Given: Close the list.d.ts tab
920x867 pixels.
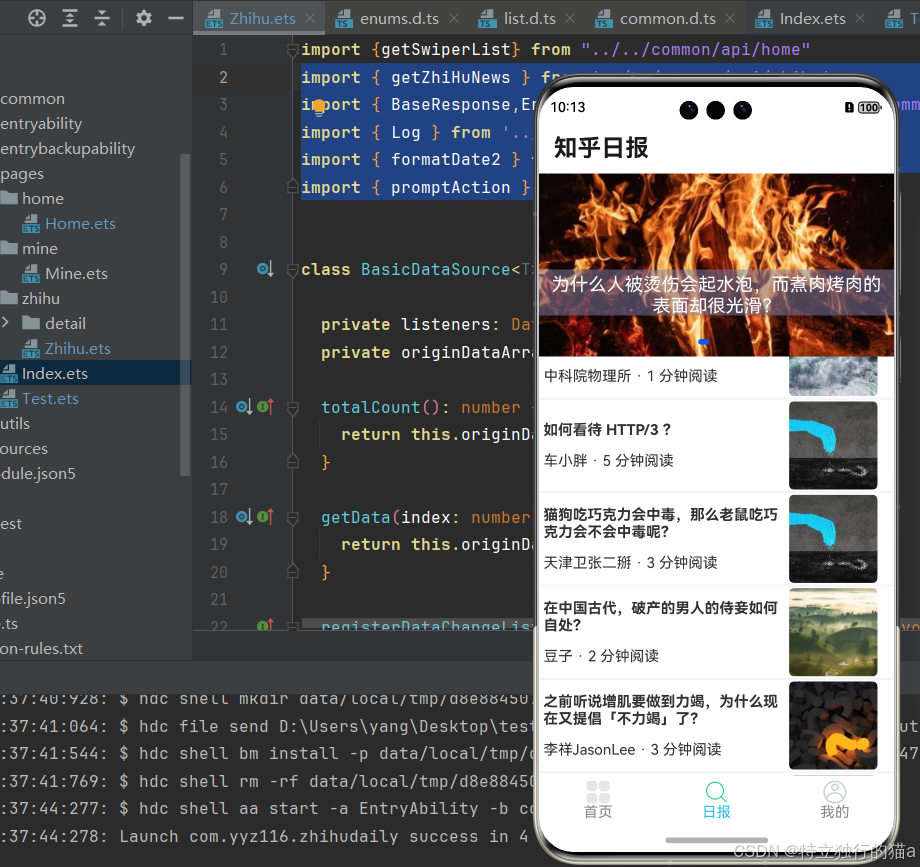Looking at the screenshot, I should [570, 19].
